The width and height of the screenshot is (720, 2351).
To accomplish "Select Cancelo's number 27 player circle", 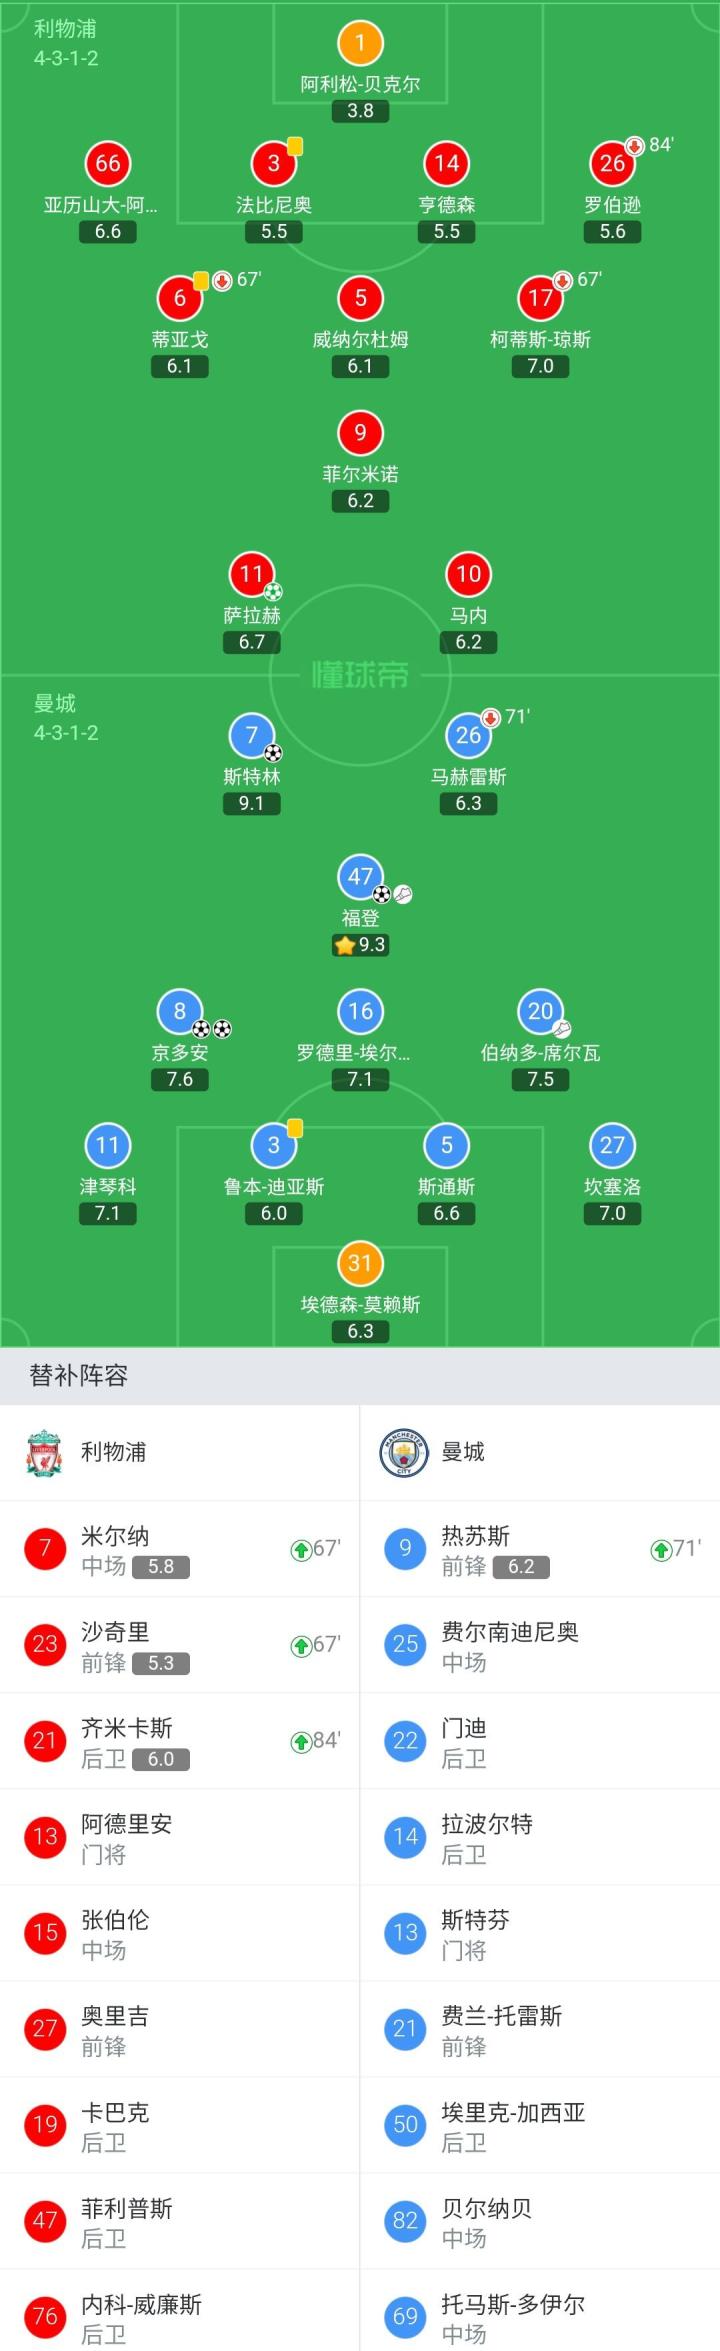I will tap(612, 1145).
